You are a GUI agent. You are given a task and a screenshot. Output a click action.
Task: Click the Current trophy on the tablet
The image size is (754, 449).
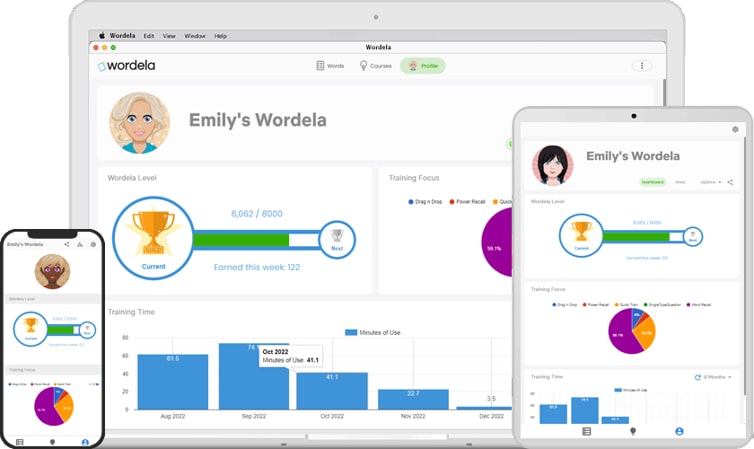581,235
